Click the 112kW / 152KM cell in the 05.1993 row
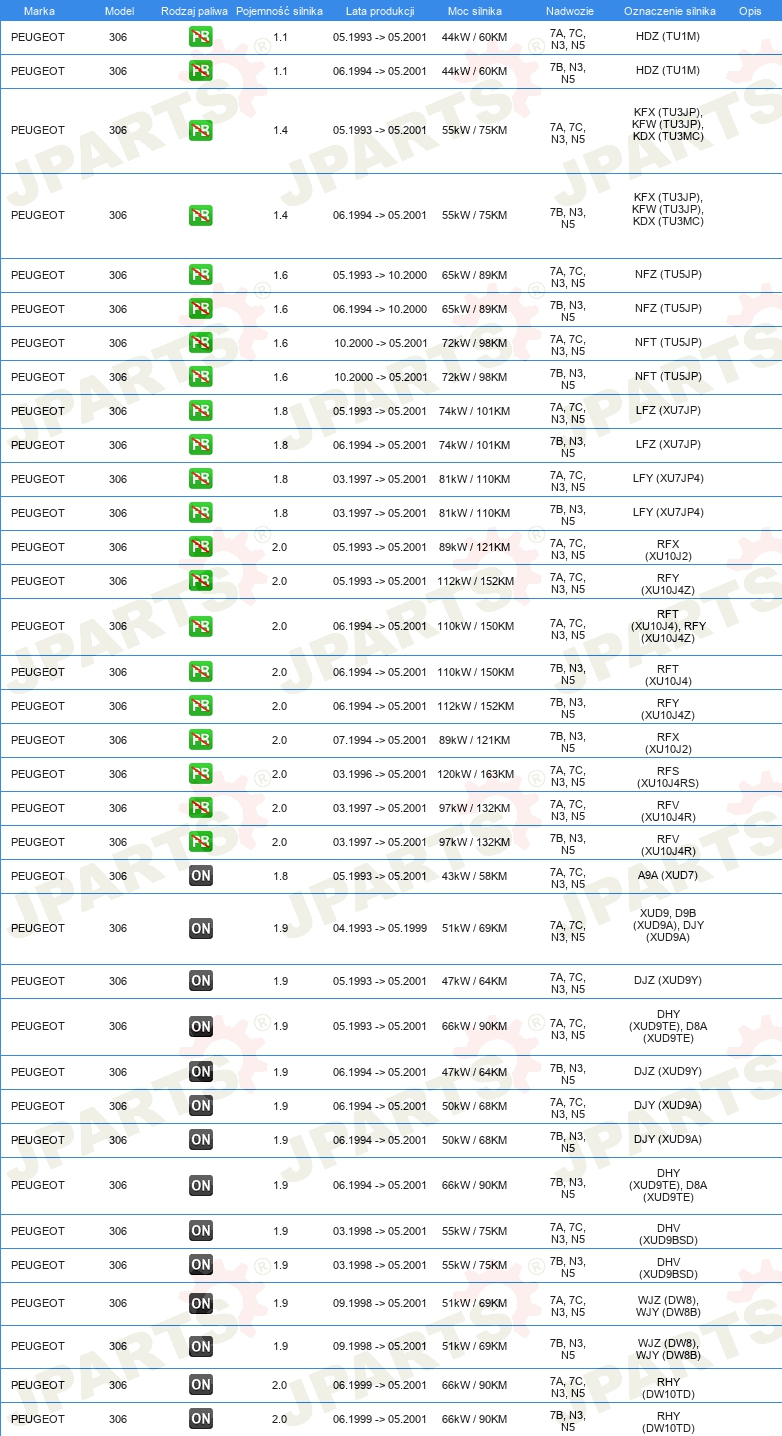 [x=475, y=581]
